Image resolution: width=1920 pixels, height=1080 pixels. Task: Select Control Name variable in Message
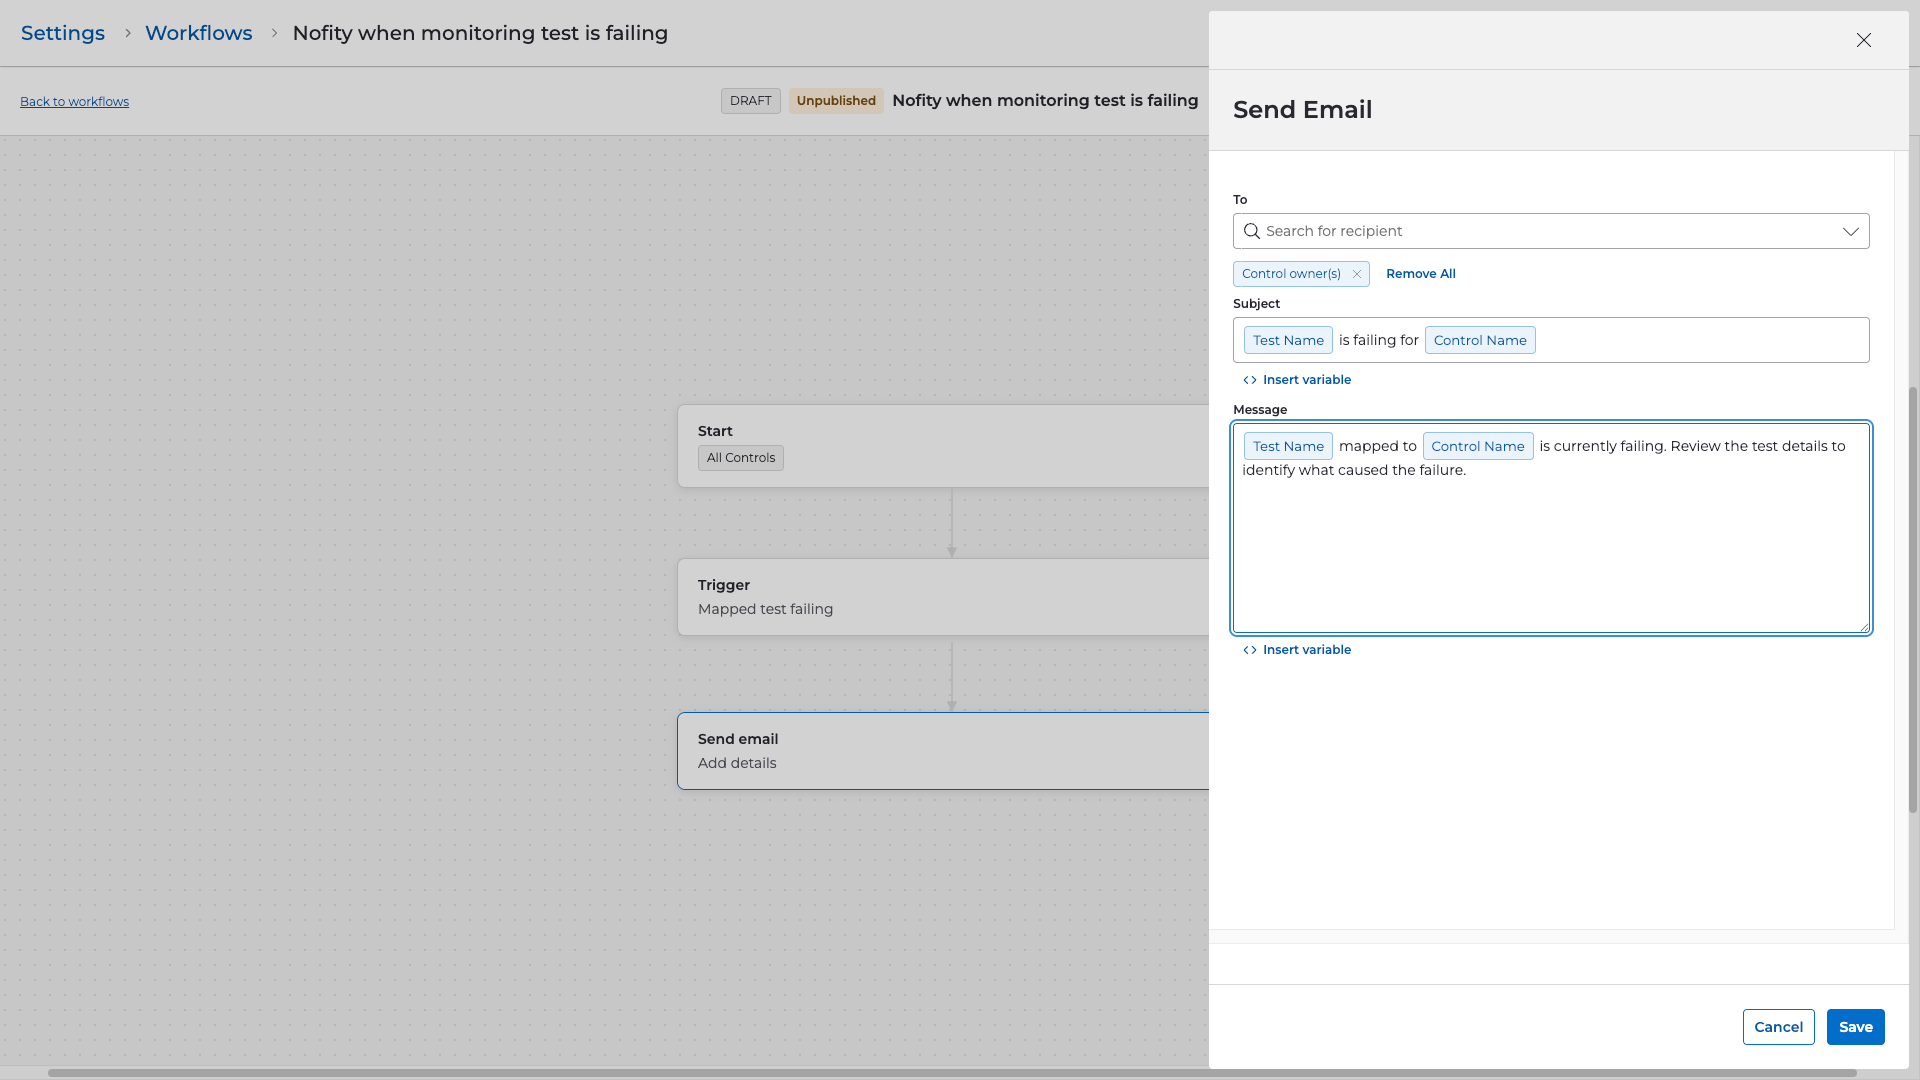1477,446
